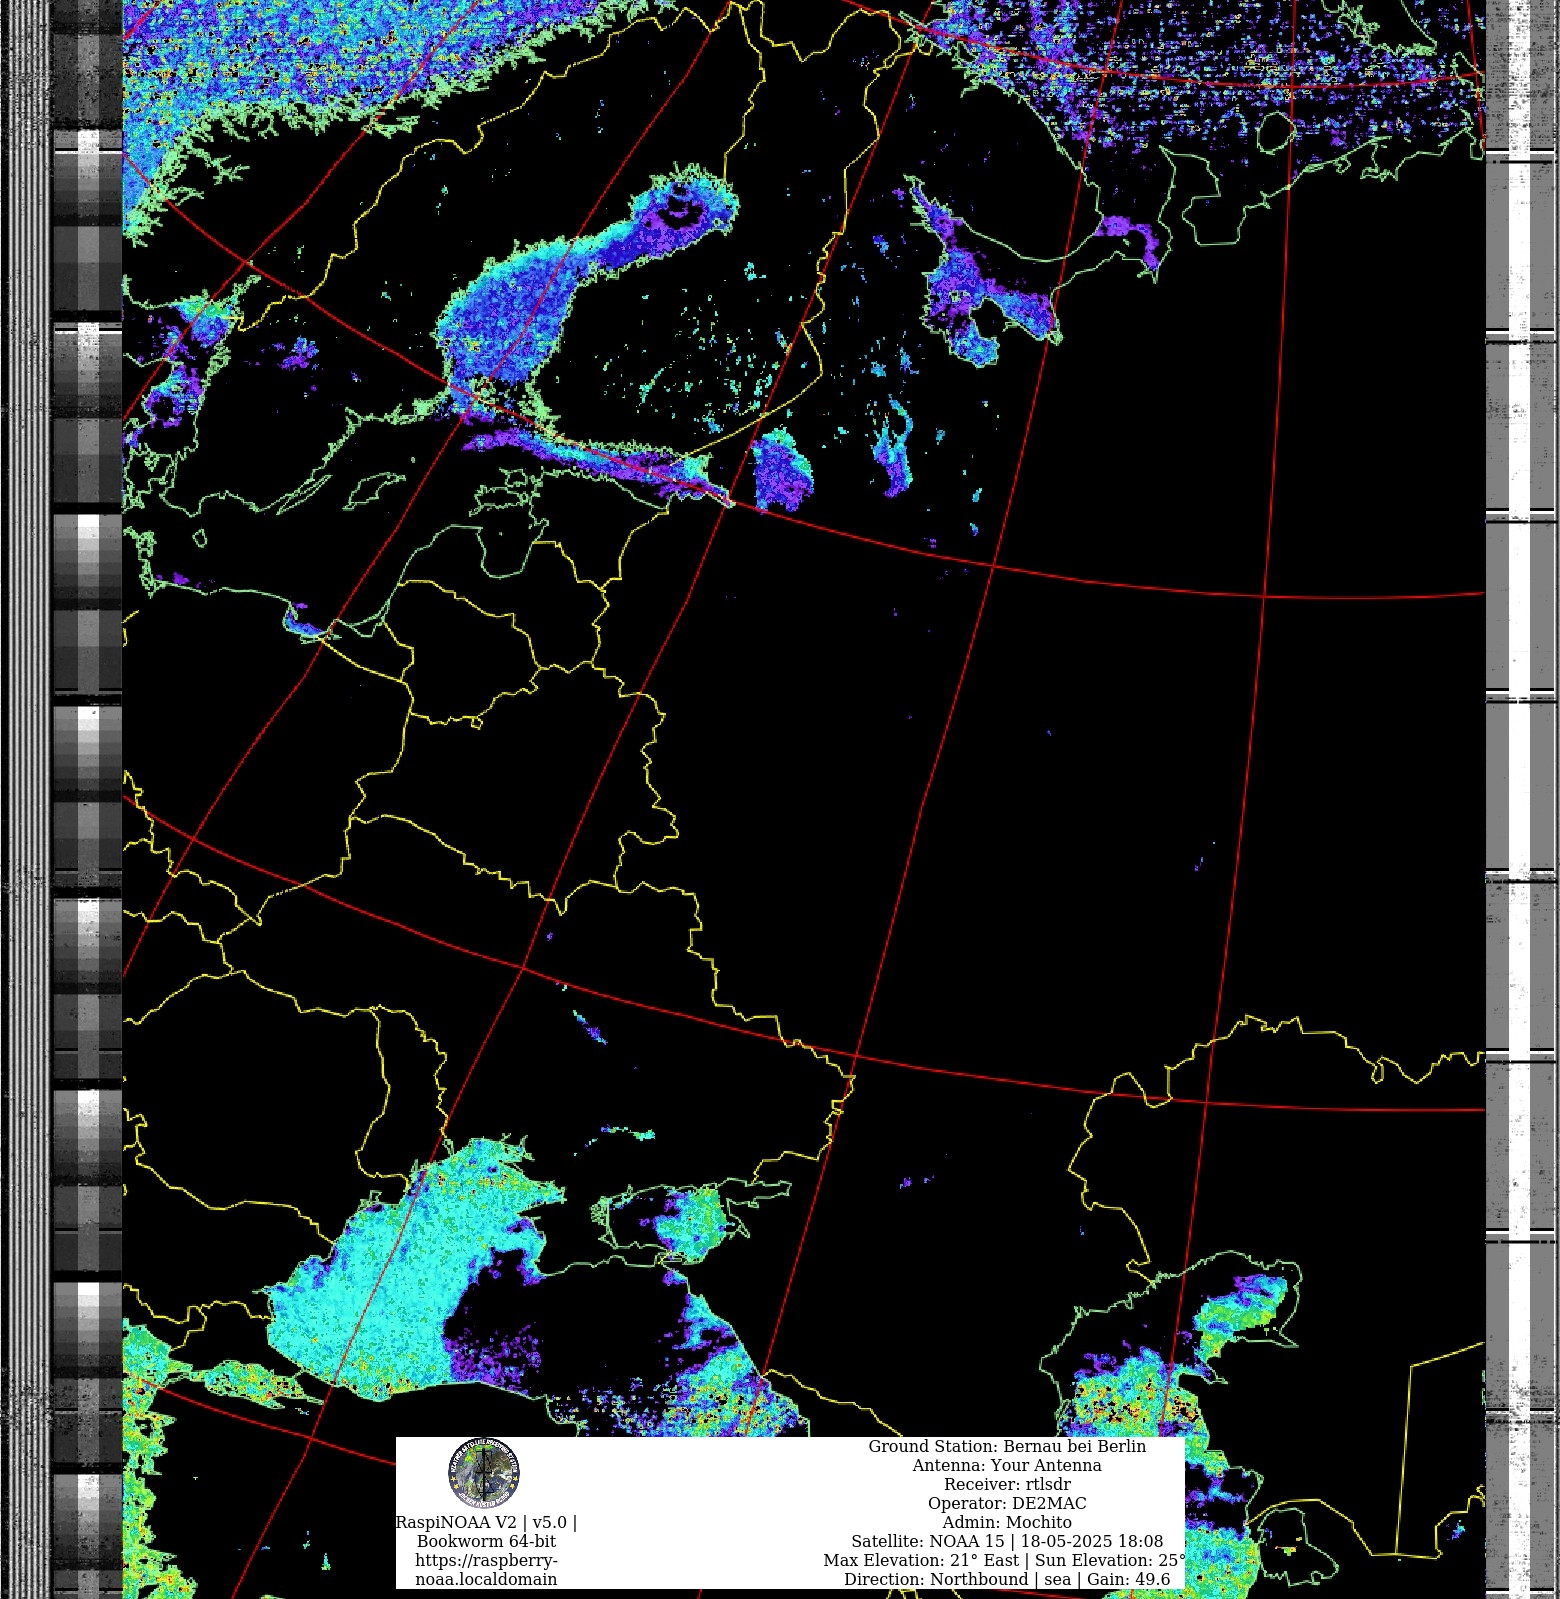Select the 'Satellite: NOAA 15' date line

tap(1007, 1541)
